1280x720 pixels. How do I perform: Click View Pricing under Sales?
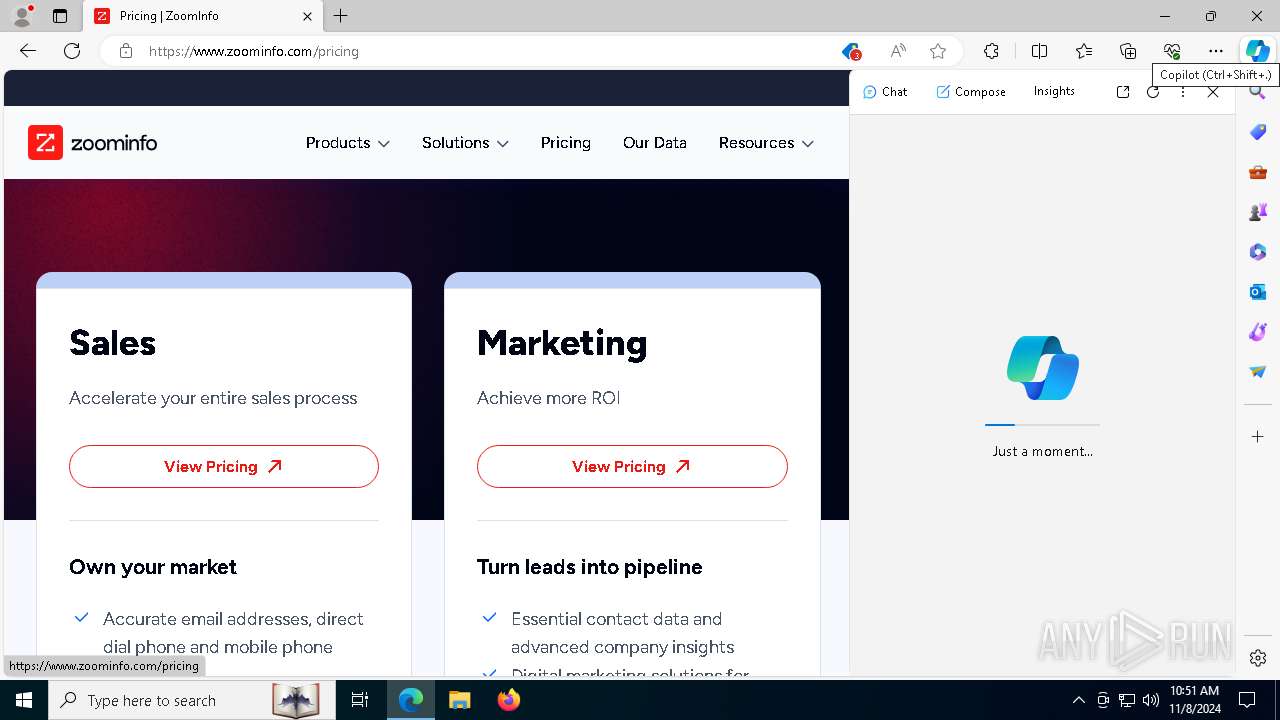point(224,466)
